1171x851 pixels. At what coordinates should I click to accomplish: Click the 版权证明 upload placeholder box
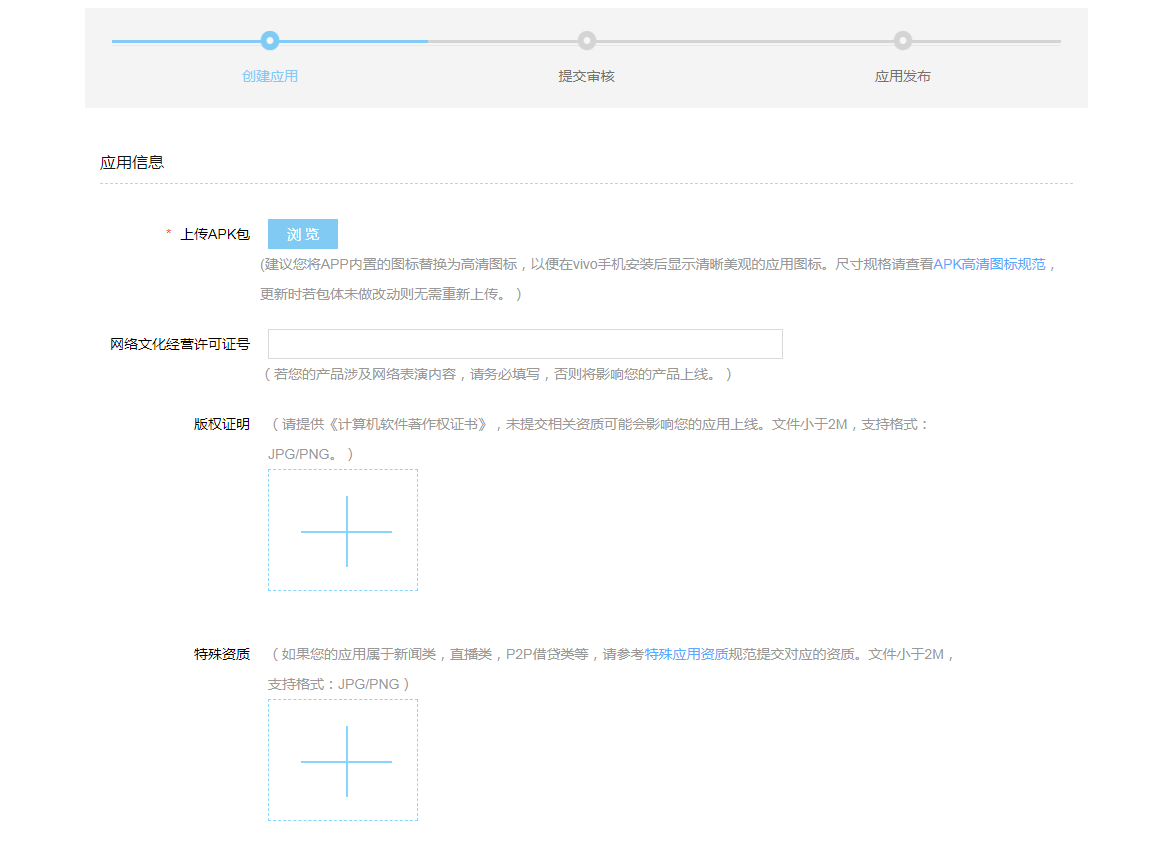click(343, 529)
